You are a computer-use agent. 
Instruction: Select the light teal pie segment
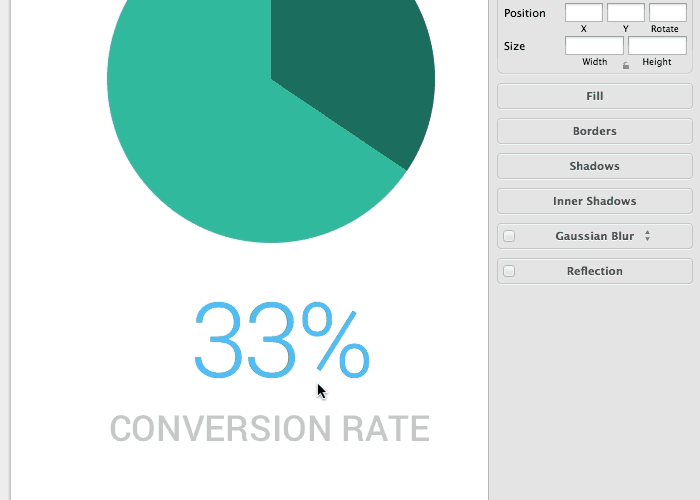coord(201,134)
